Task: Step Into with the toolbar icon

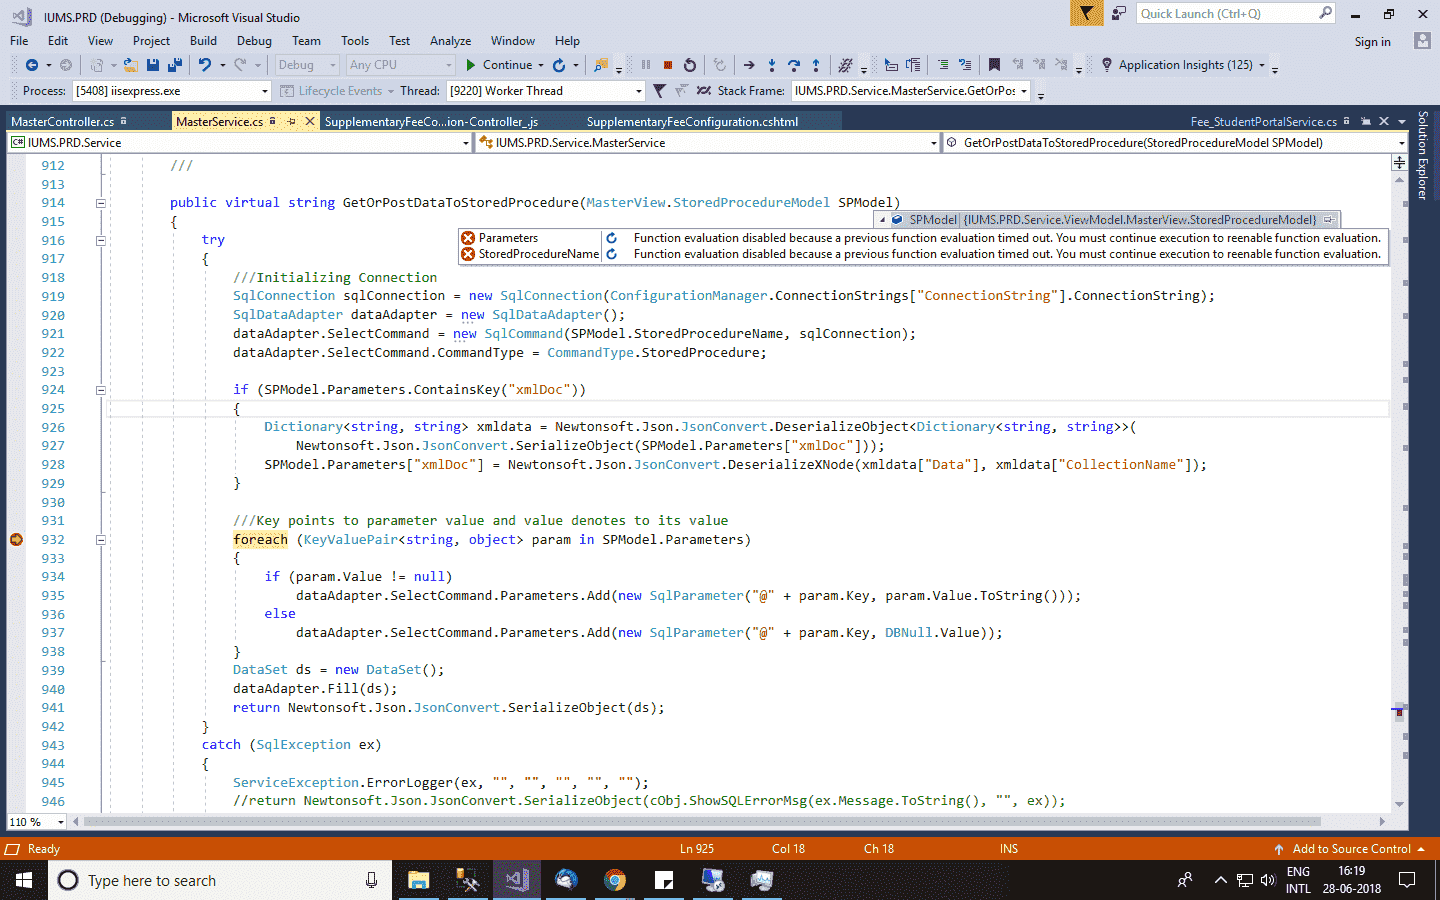Action: [772, 65]
